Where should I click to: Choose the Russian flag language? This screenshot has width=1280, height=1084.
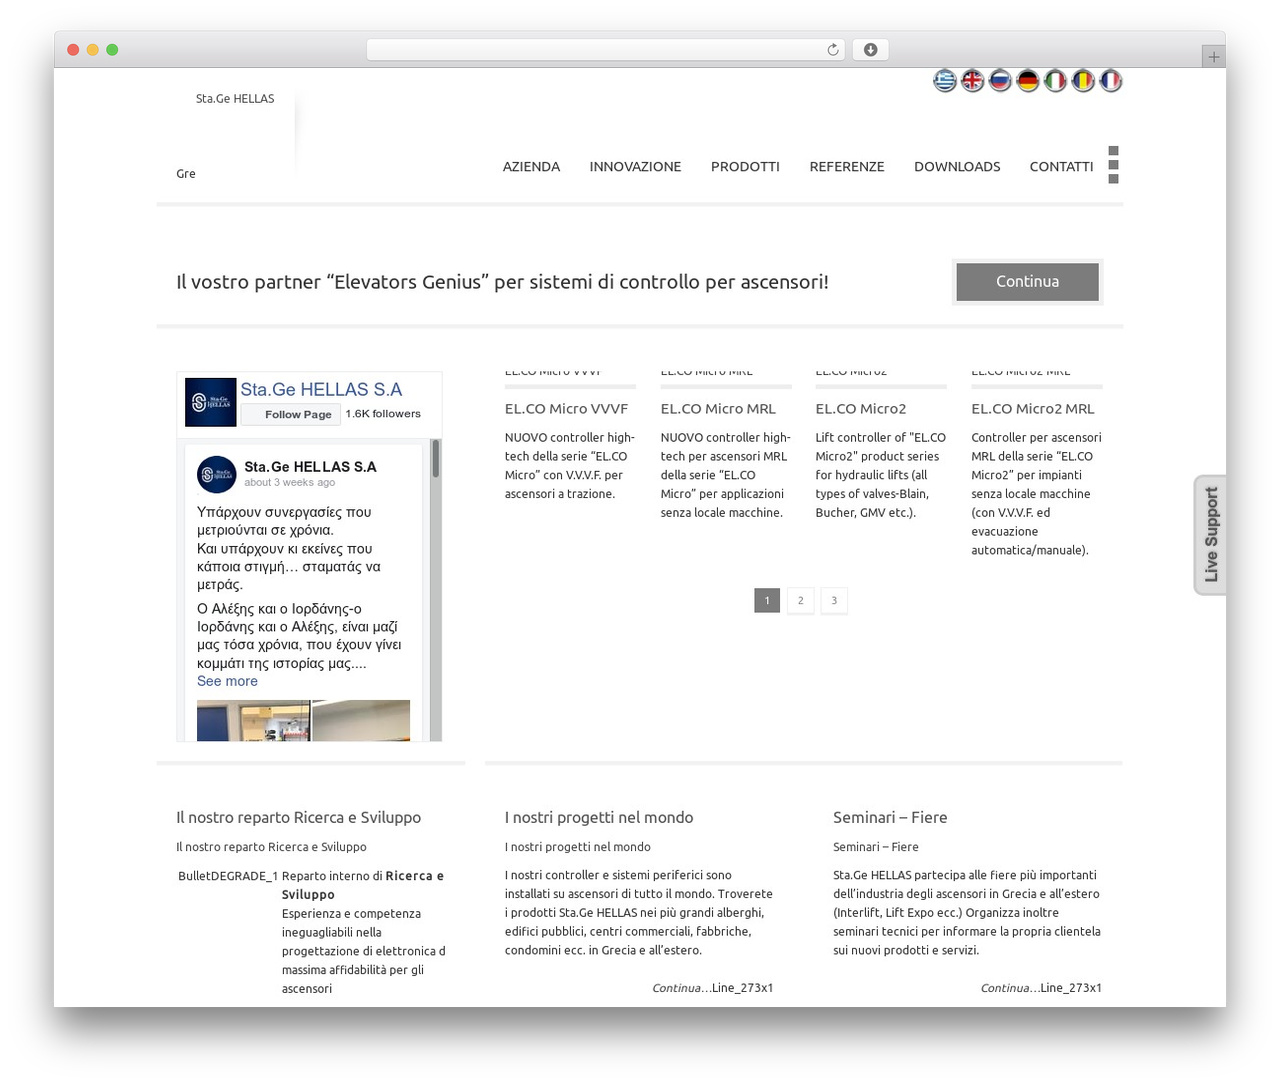pos(1000,80)
